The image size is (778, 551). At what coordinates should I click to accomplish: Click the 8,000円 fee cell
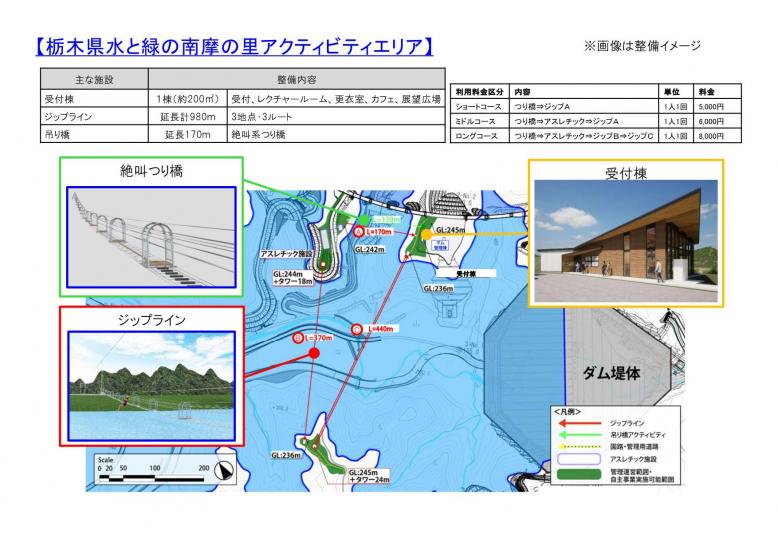709,135
